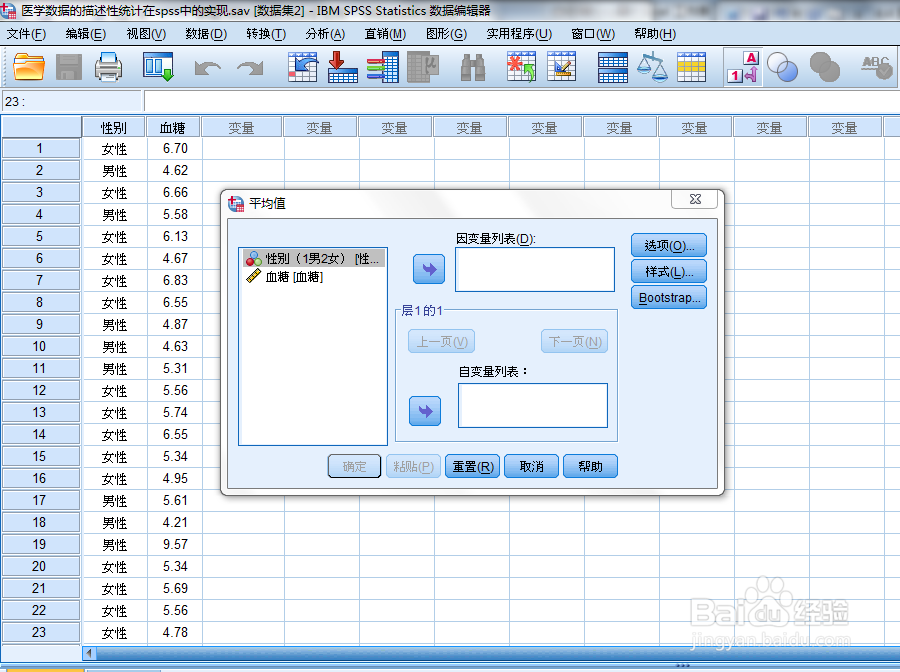Click the Go to variable icon
This screenshot has height=672, width=900.
click(343, 67)
